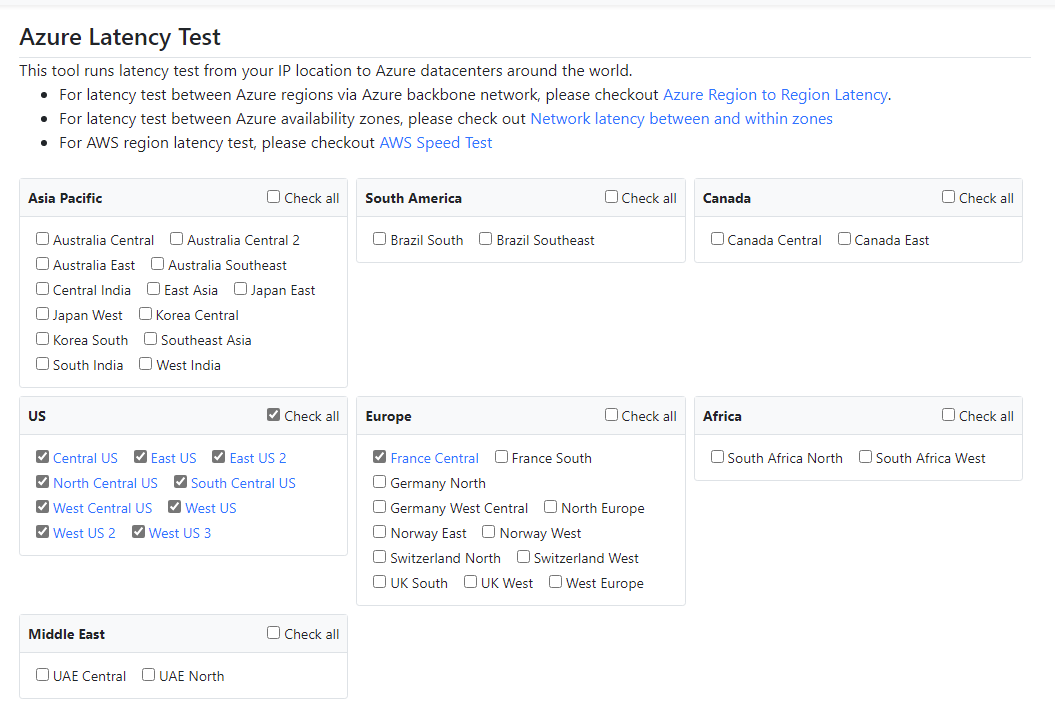1055x704 pixels.
Task: Open the West US 2 region link
Action: (x=85, y=532)
